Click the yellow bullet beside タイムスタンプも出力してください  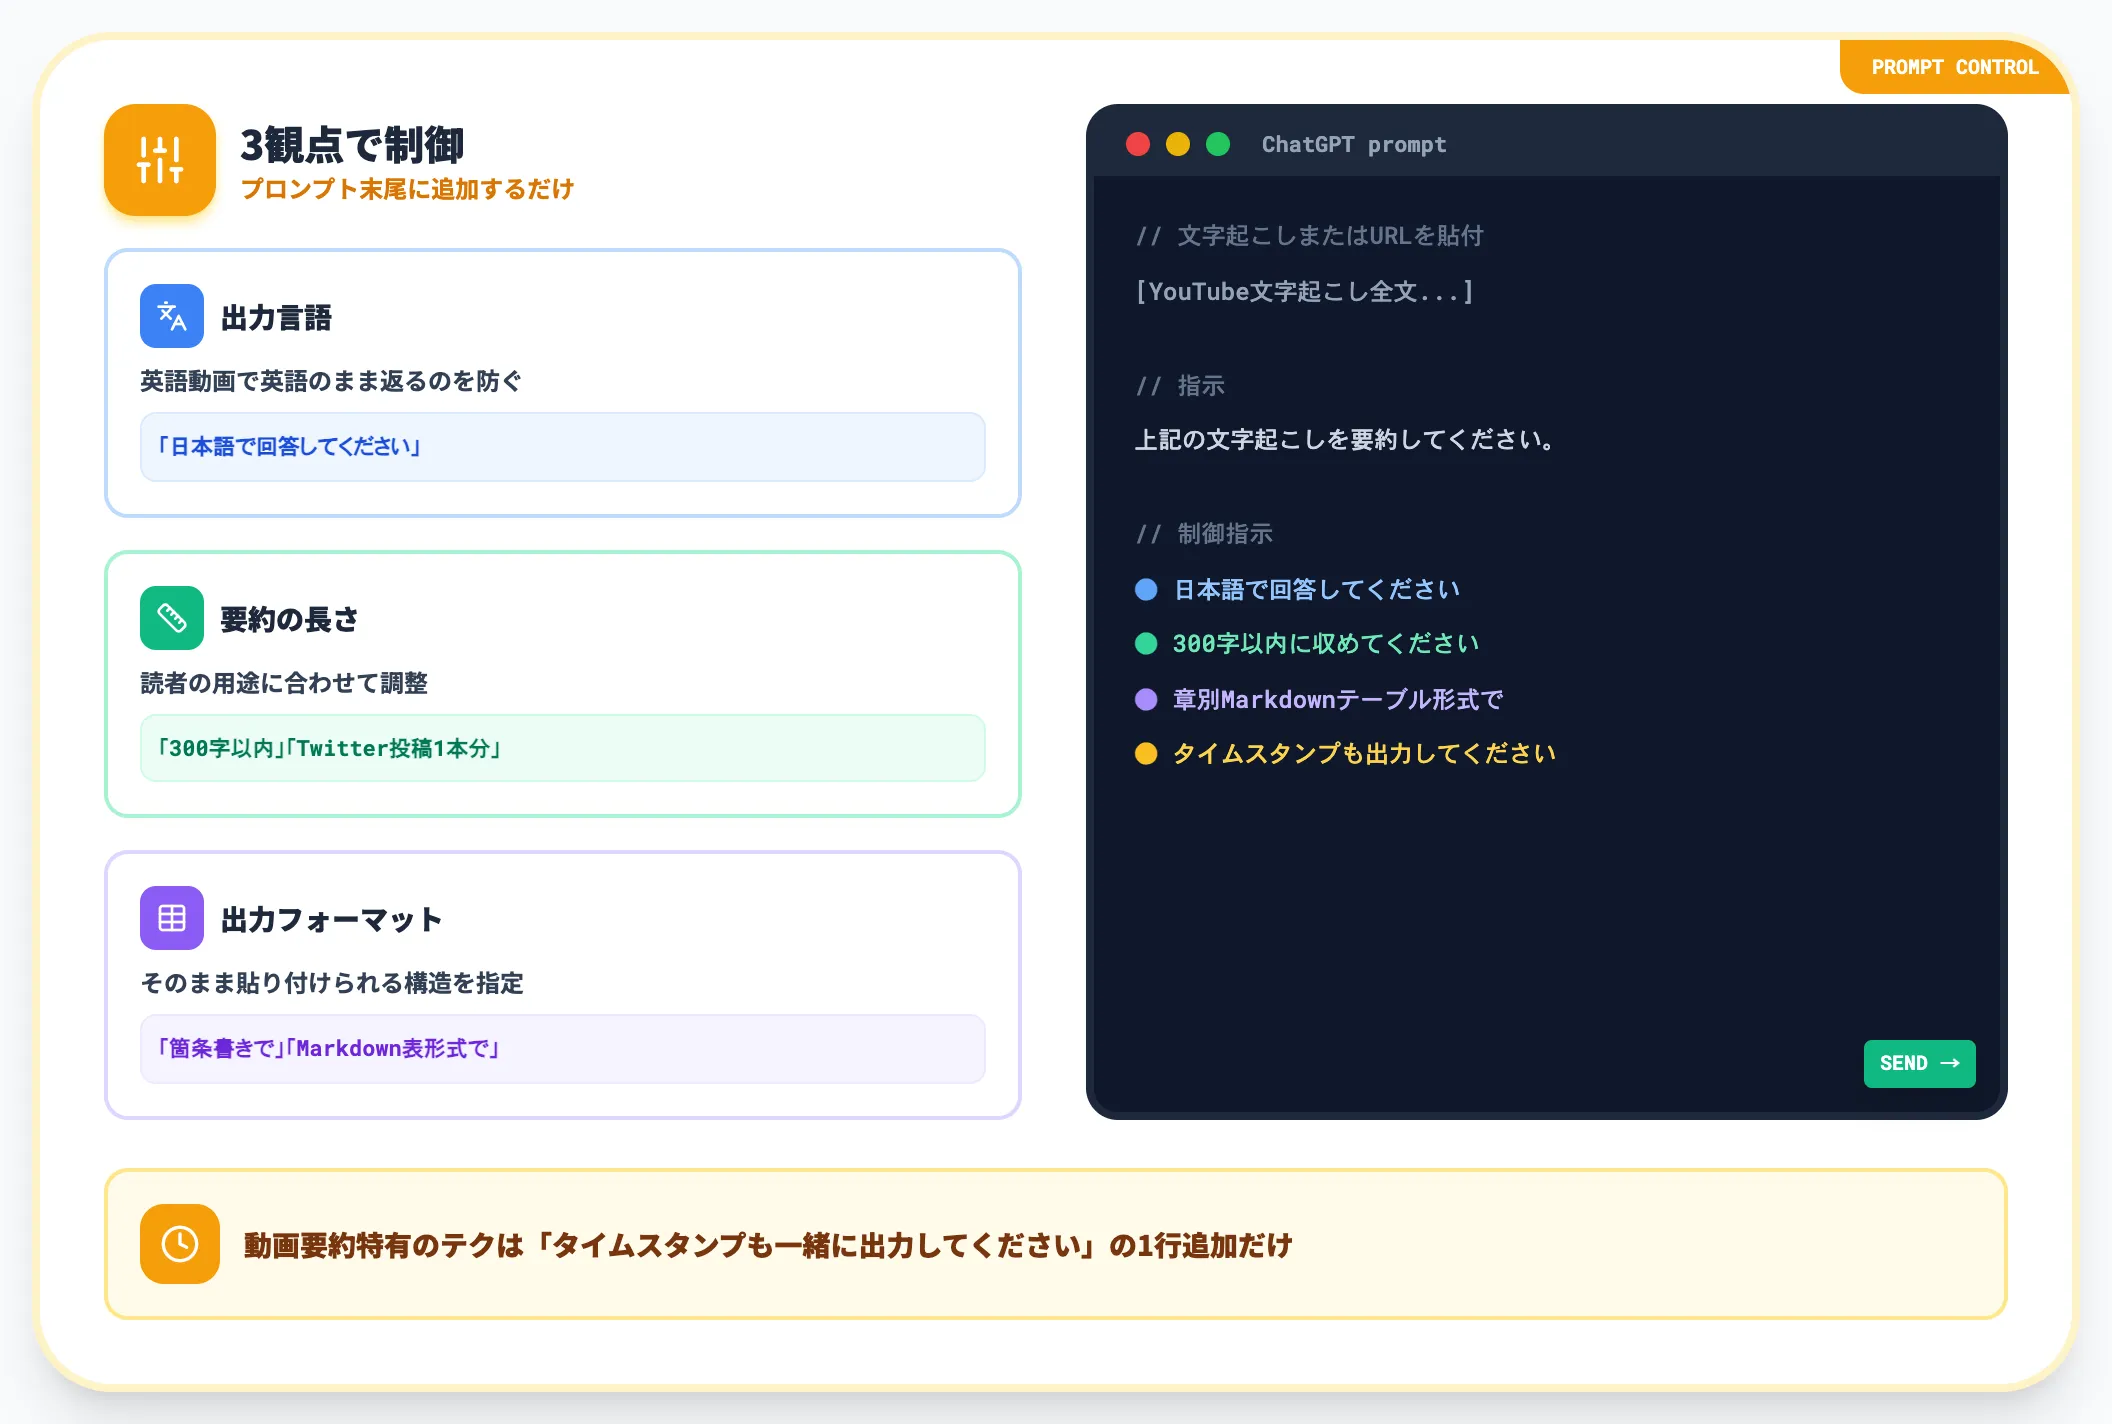tap(1146, 754)
